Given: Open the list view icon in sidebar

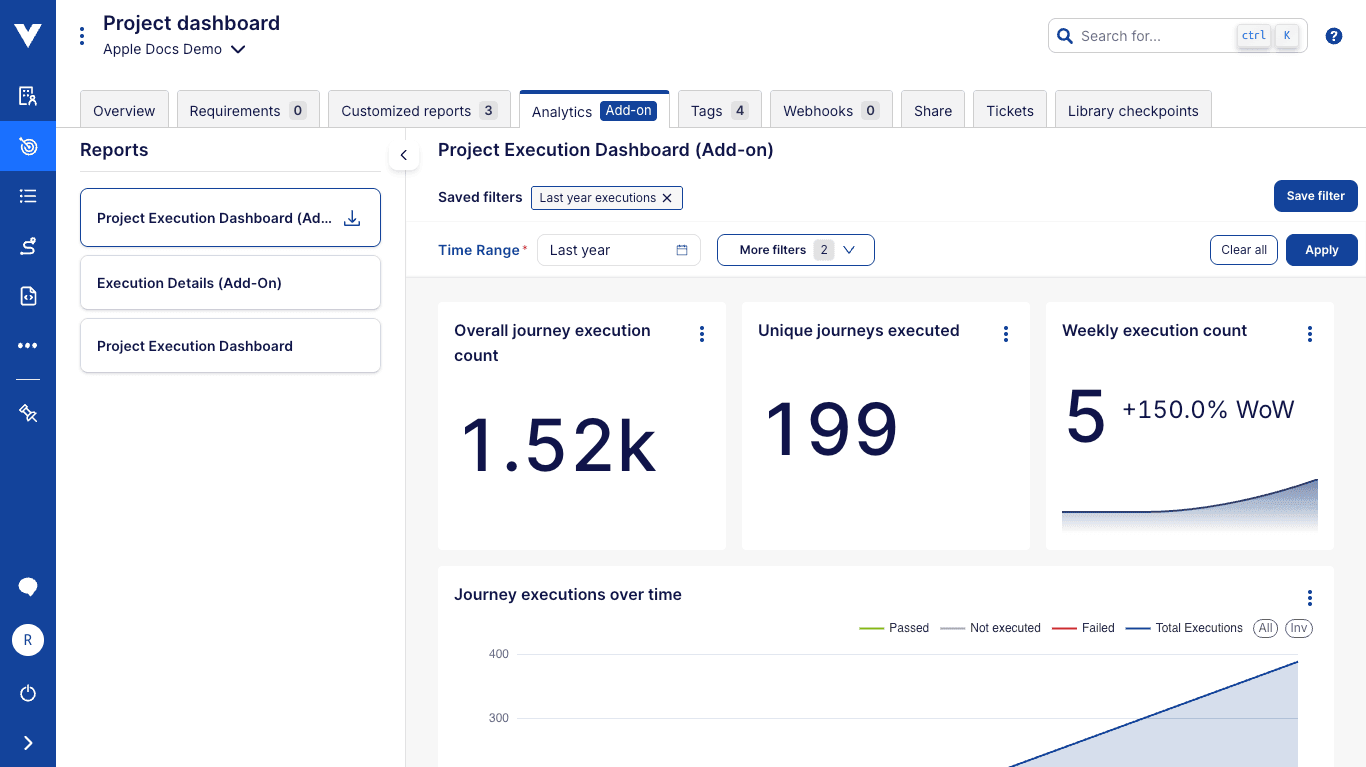Looking at the screenshot, I should click(27, 196).
